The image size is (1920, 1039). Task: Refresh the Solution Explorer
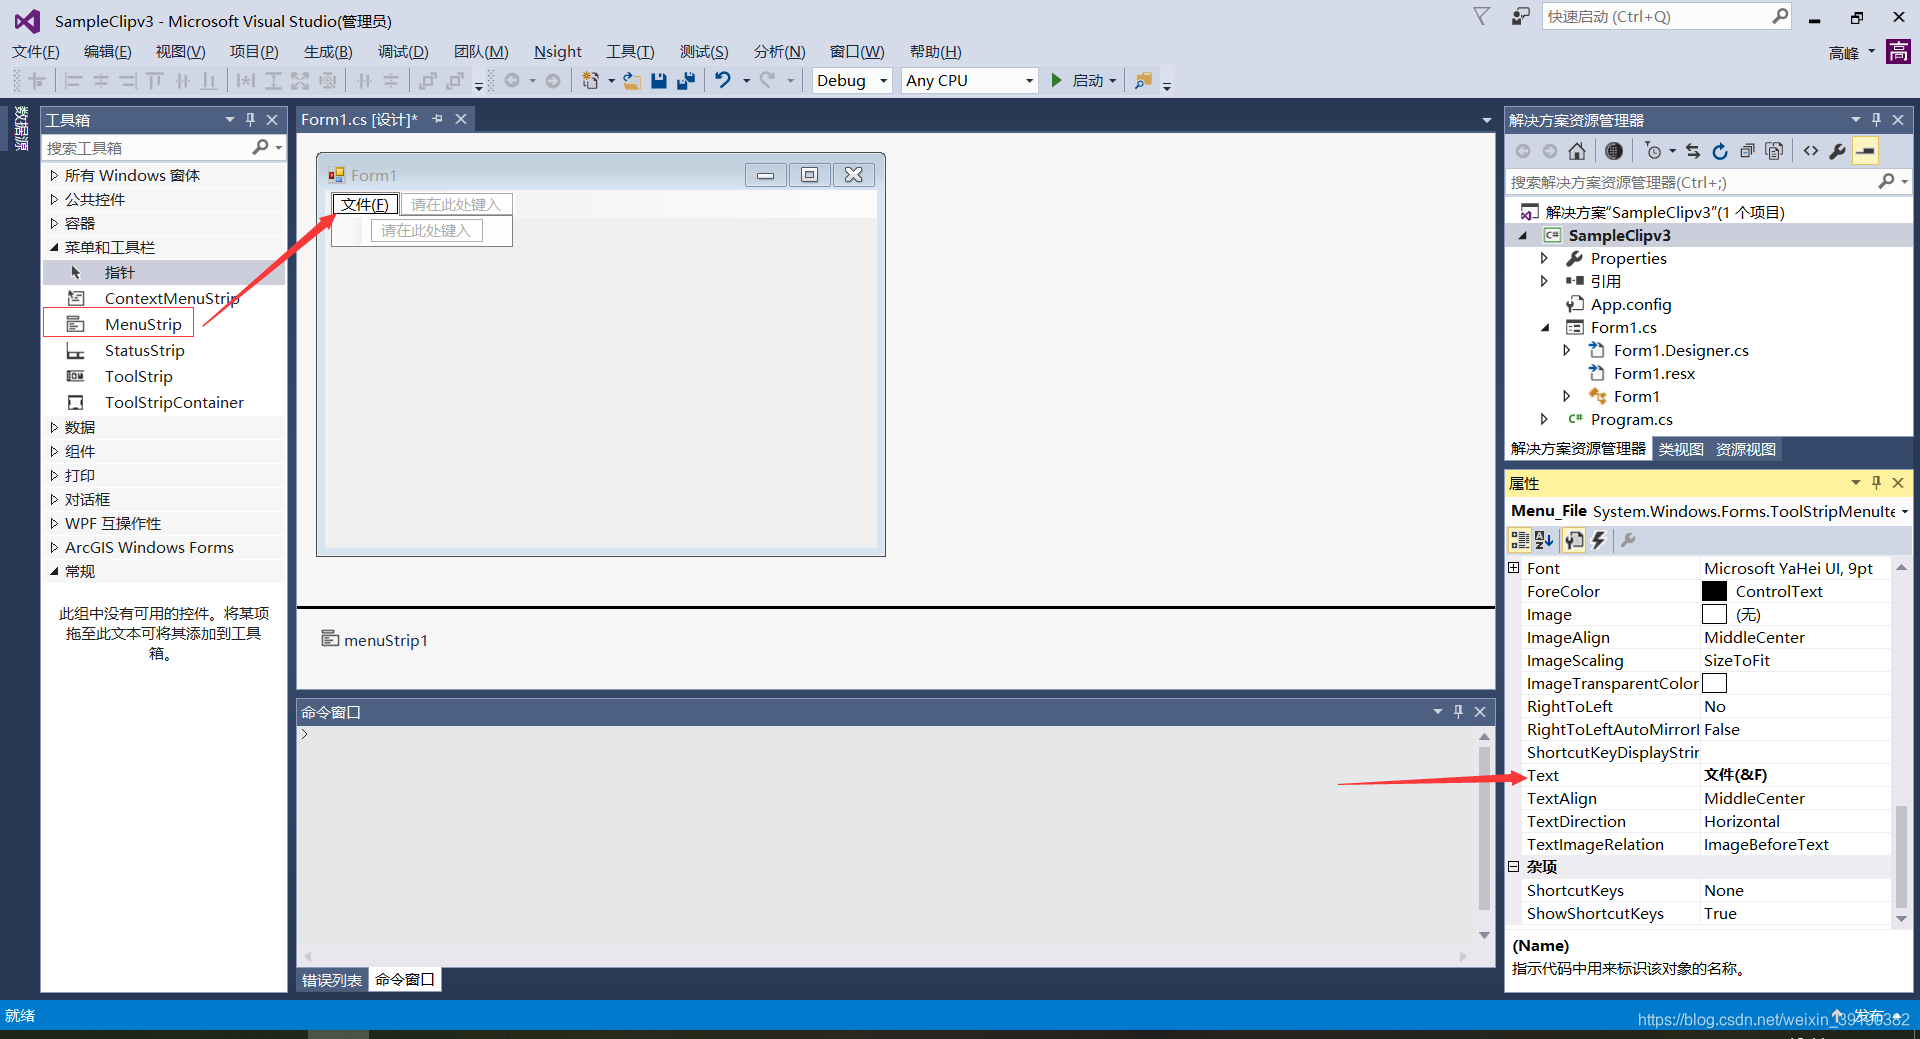point(1720,151)
